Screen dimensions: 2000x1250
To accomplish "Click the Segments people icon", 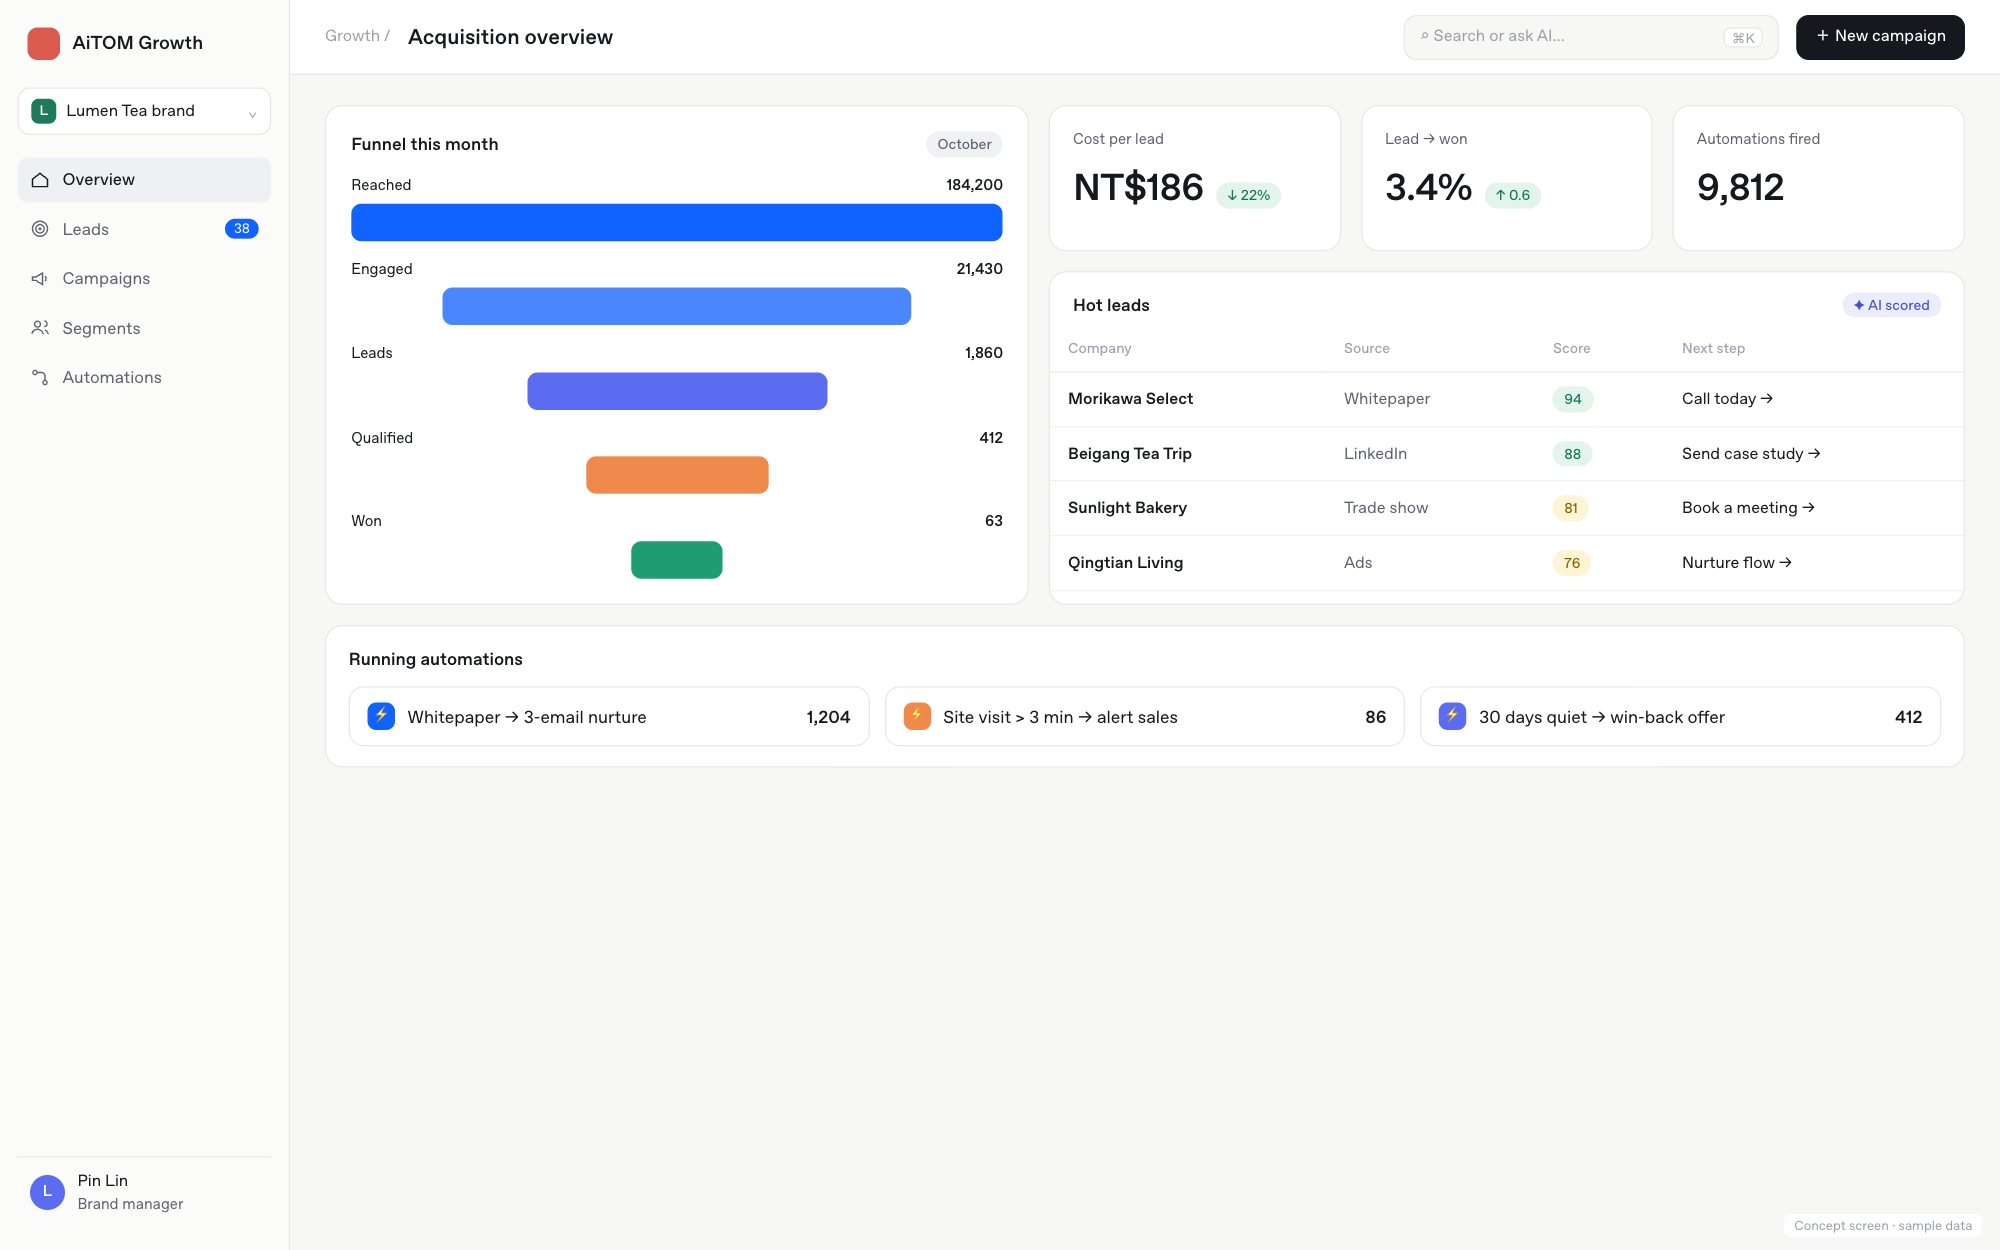I will [40, 328].
